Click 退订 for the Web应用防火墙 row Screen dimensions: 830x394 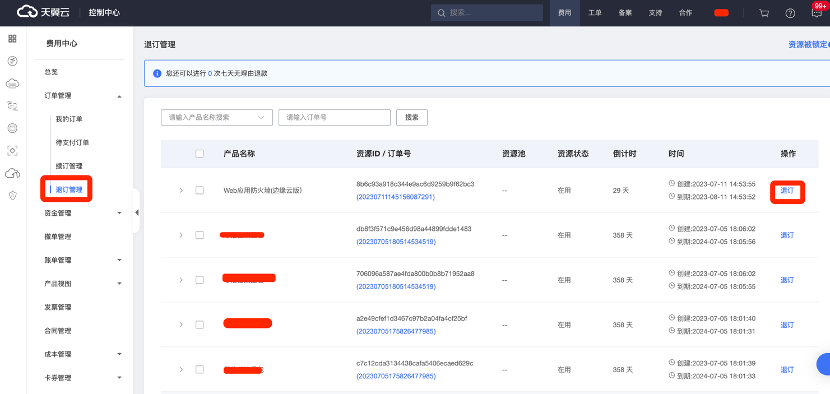coord(787,191)
